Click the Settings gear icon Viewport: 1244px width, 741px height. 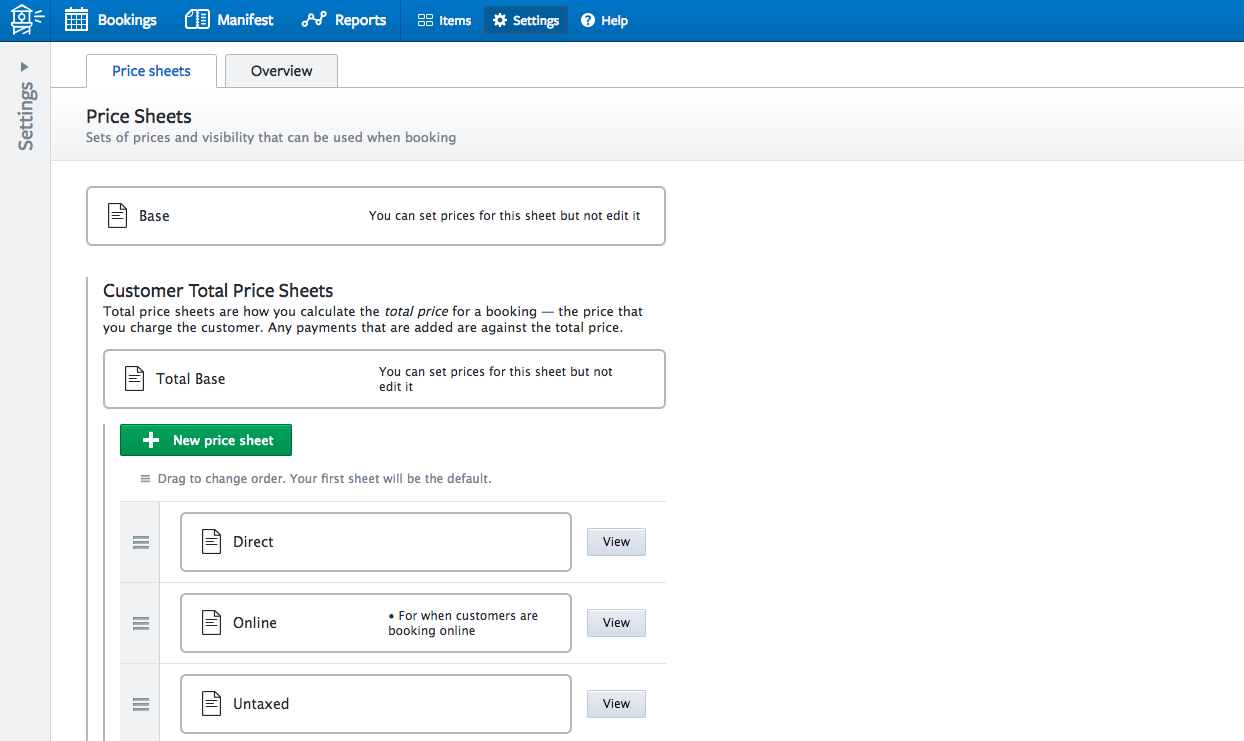point(500,20)
